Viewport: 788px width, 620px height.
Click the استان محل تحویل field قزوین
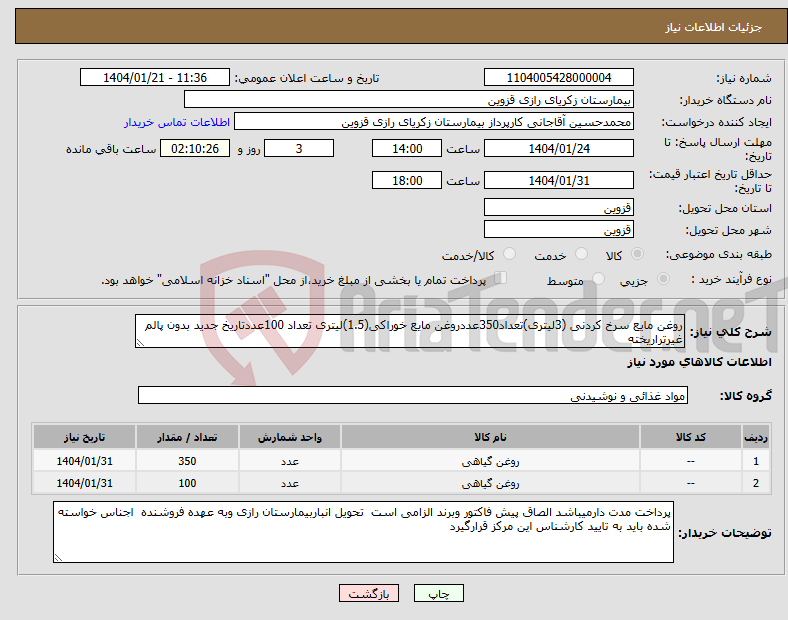click(x=558, y=207)
